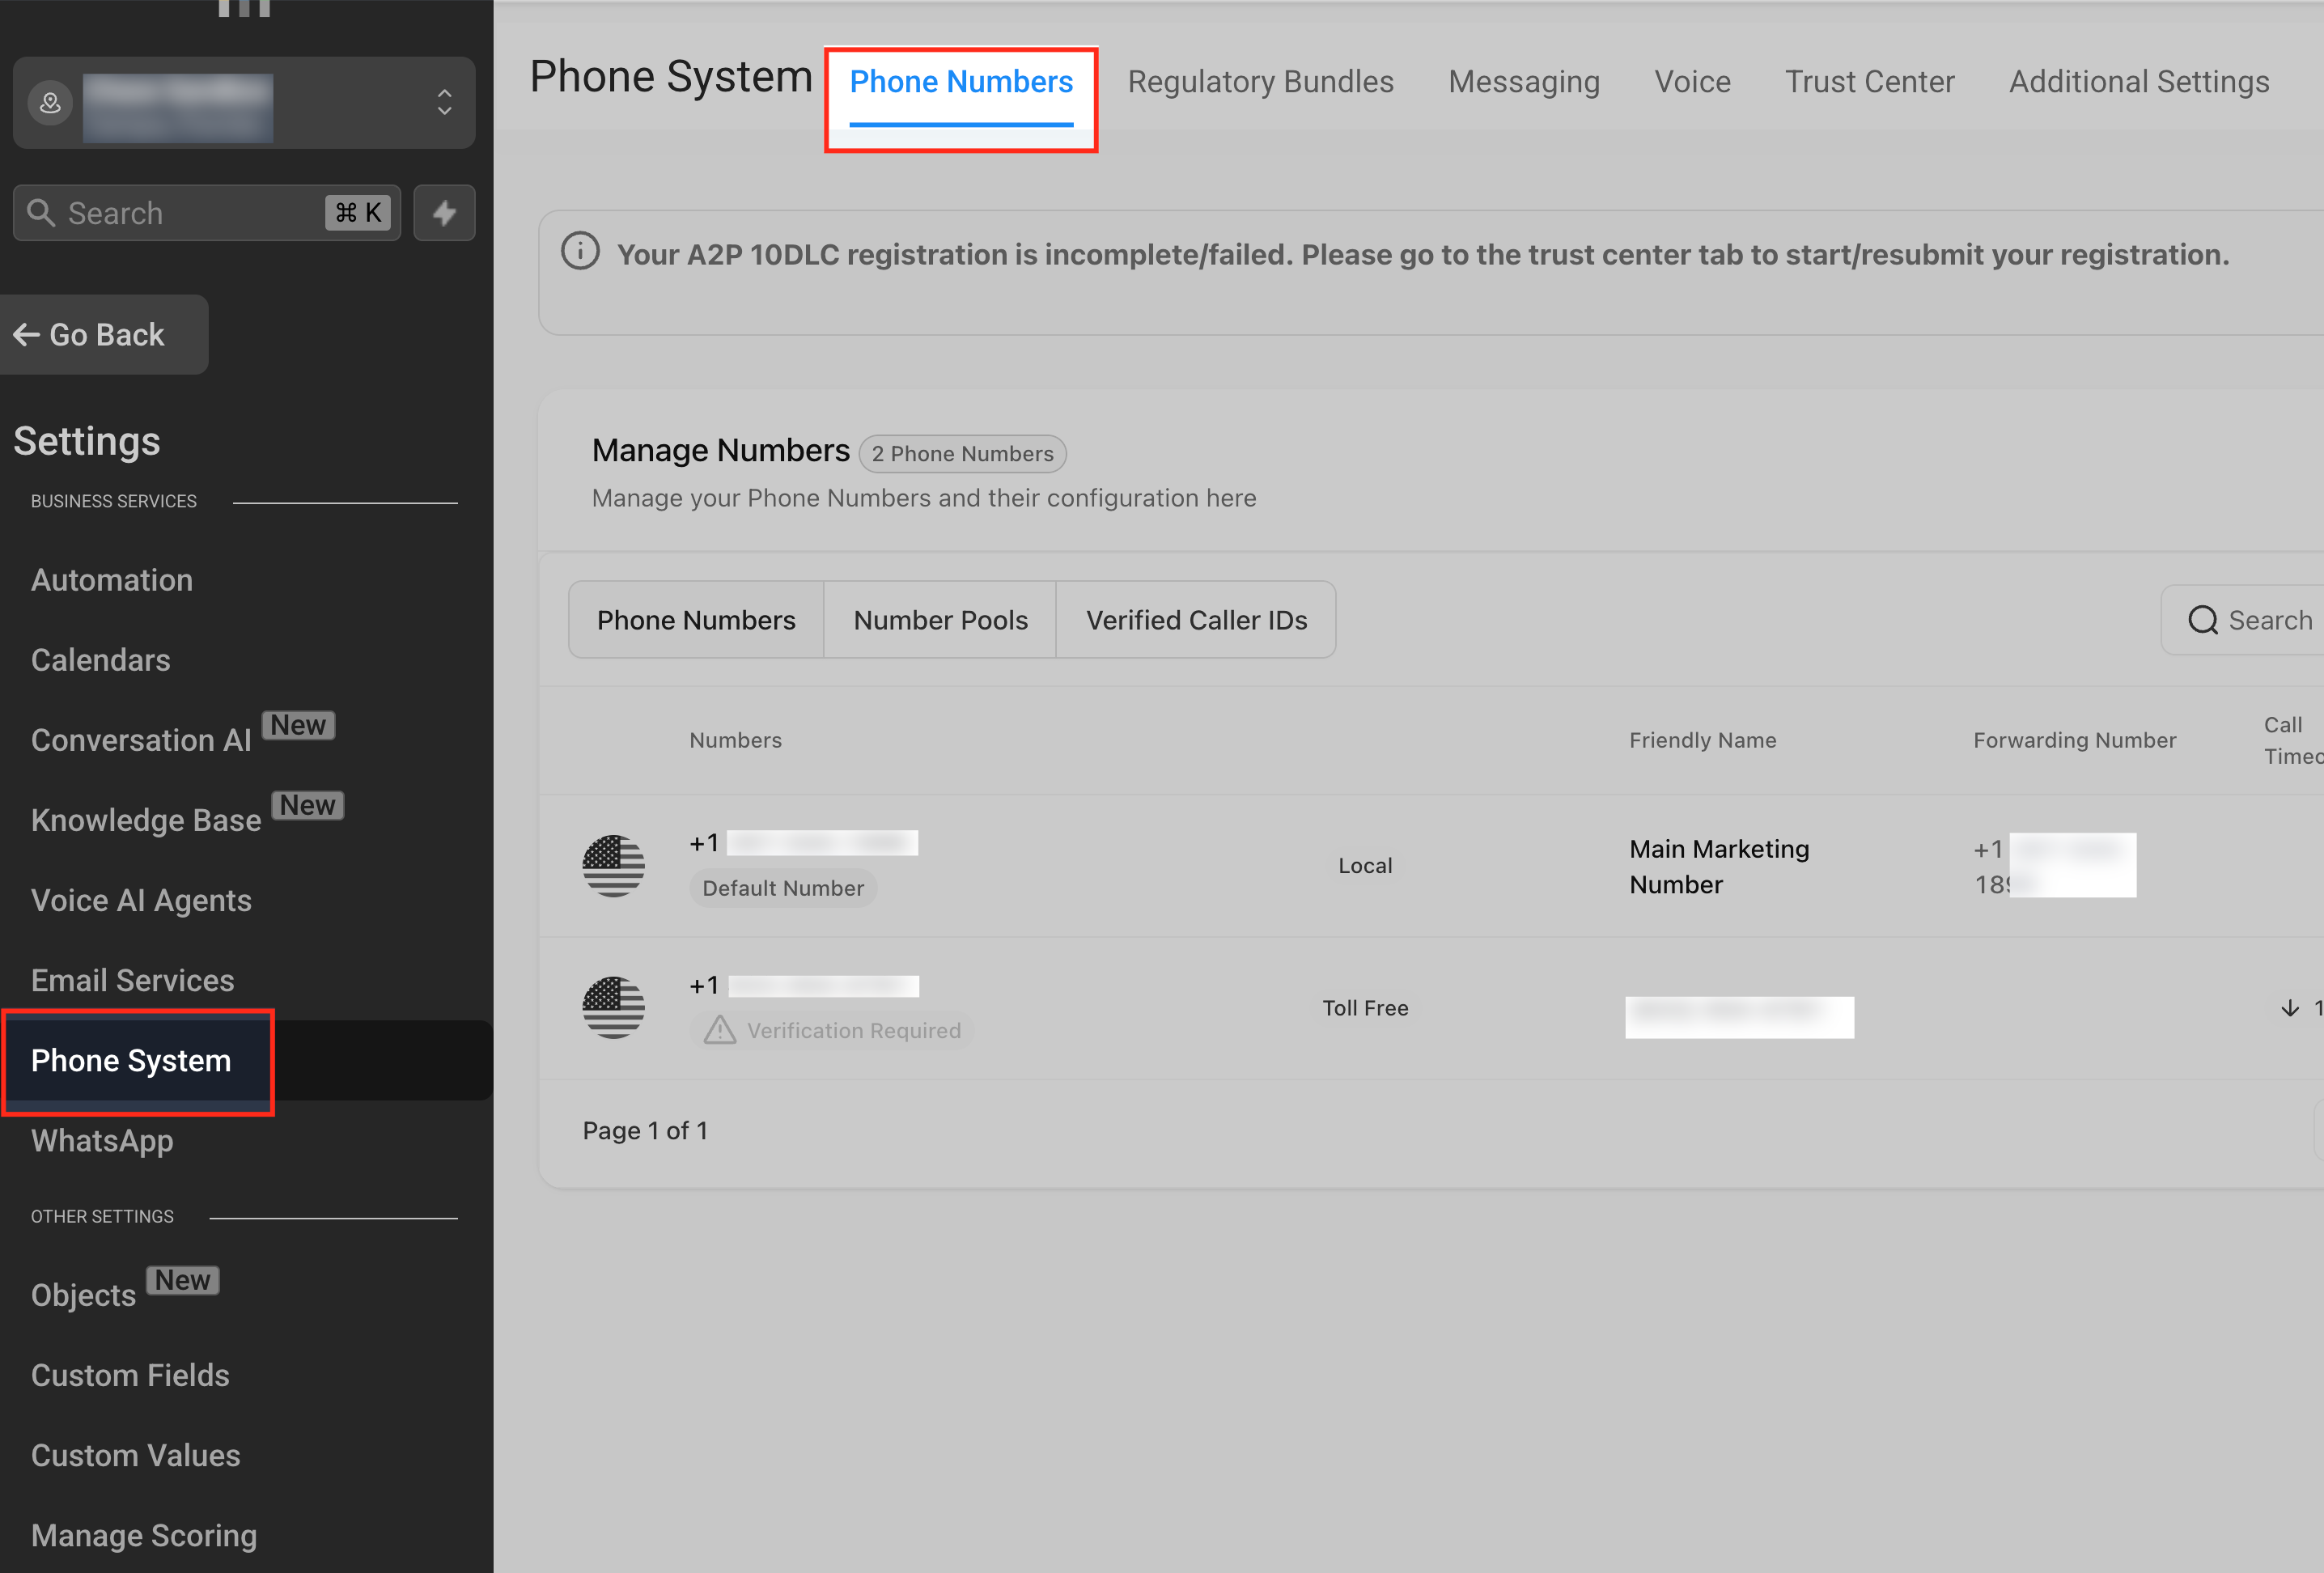2324x1573 pixels.
Task: Switch to the Trust Center tab
Action: pyautogui.click(x=1869, y=82)
